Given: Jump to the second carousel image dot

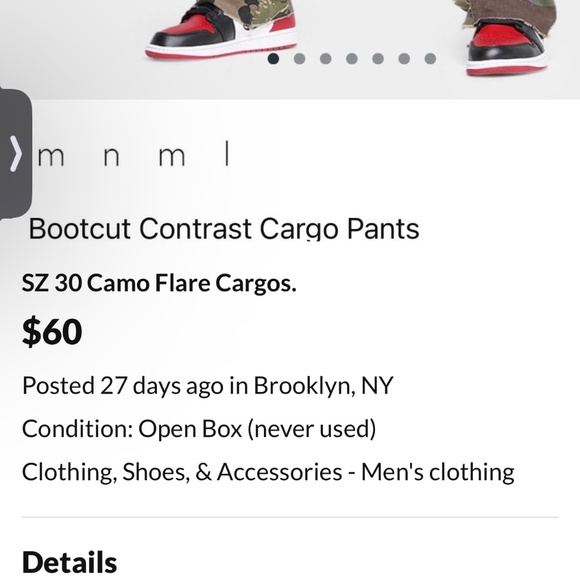Looking at the screenshot, I should pyautogui.click(x=299, y=58).
